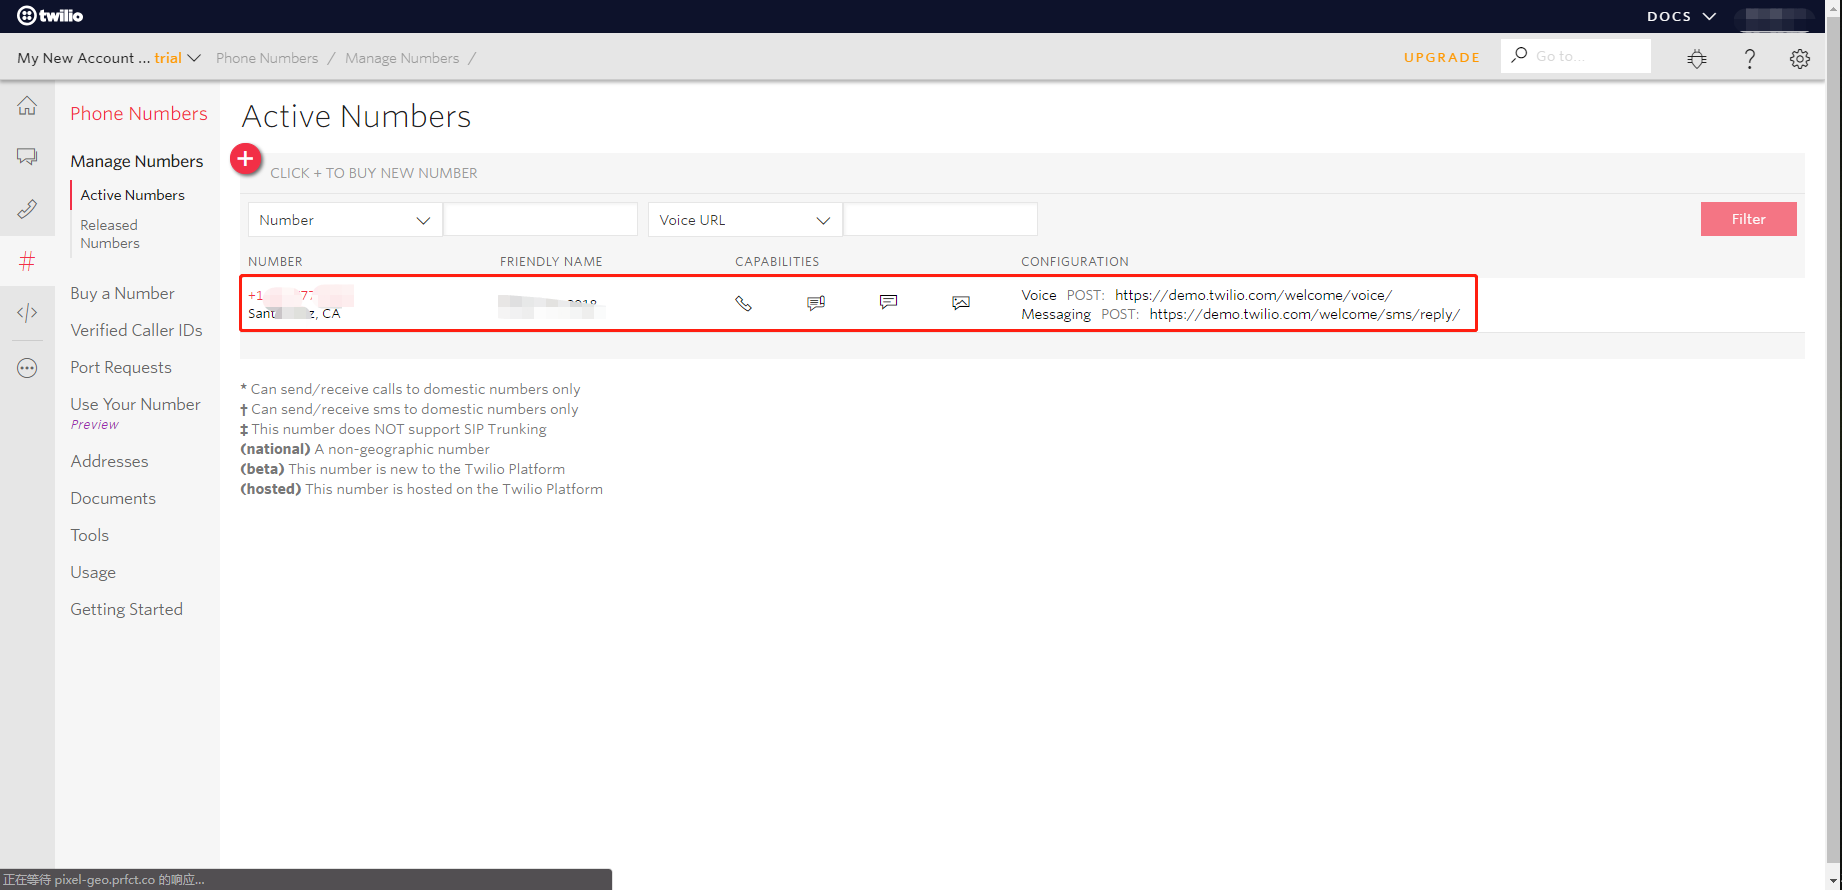This screenshot has width=1842, height=890.
Task: Open the Runtime code brackets icon in sidebar
Action: [27, 313]
